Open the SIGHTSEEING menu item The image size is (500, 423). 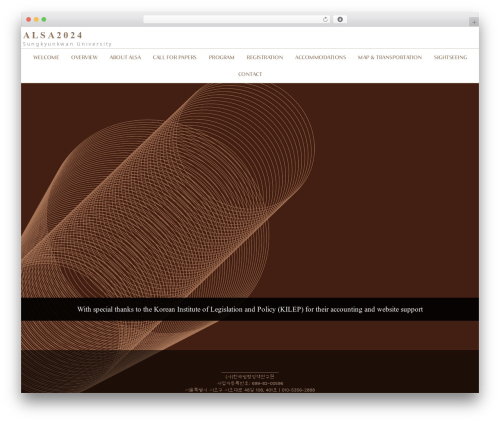point(450,57)
